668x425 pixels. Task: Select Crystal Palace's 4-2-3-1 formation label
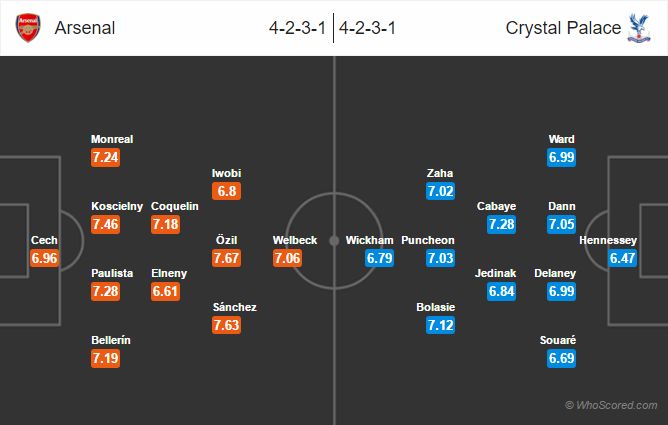click(x=370, y=28)
